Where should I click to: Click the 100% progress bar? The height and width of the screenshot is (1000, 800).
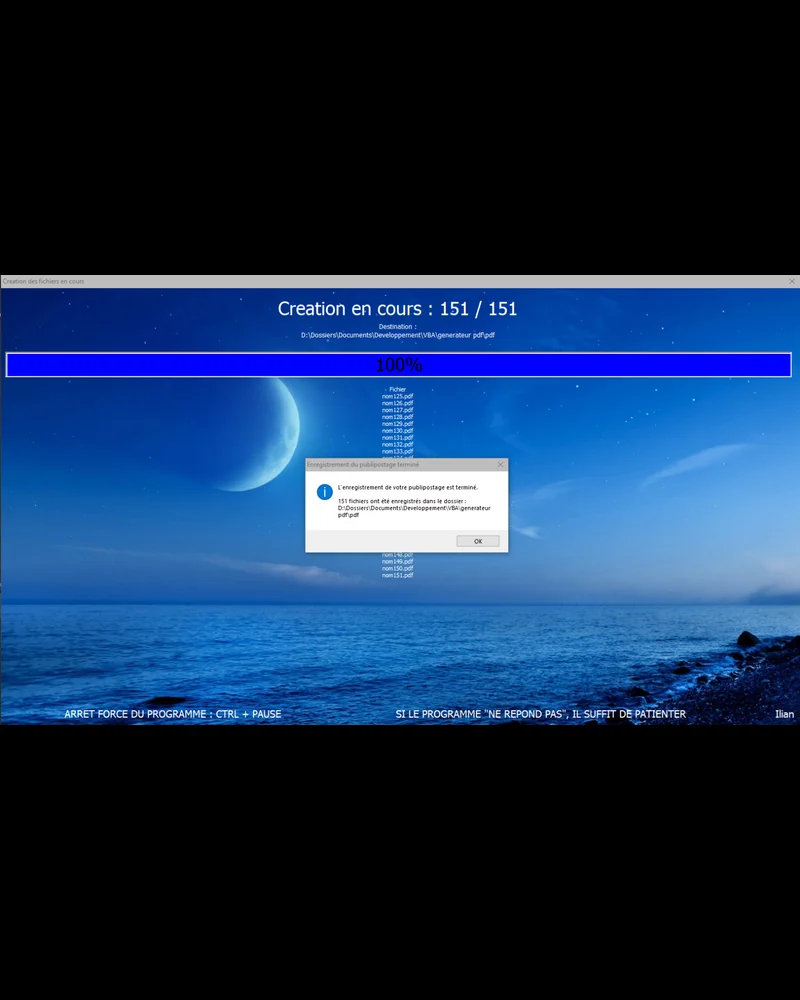[398, 364]
